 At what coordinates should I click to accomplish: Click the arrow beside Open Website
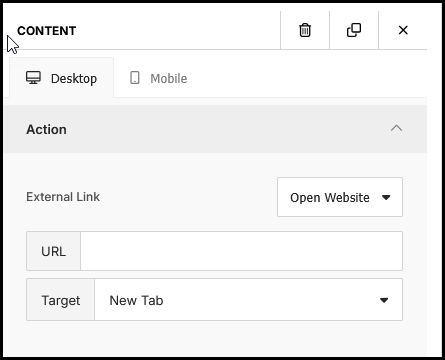[386, 197]
